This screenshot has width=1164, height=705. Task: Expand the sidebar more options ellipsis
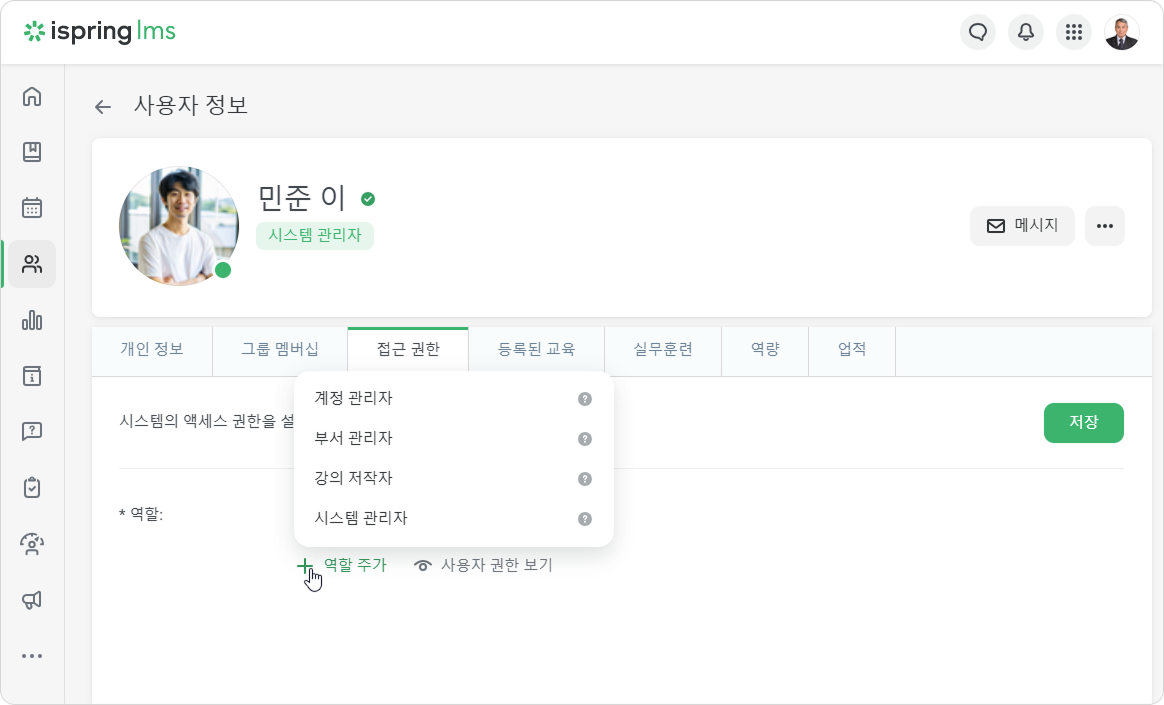[x=32, y=656]
